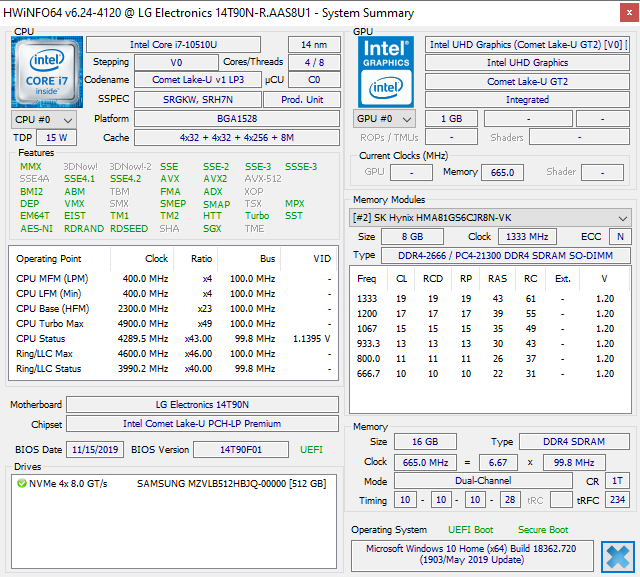Image resolution: width=640 pixels, height=577 pixels.
Task: Expand the SK Hynix memory module dropdown
Action: (490, 217)
